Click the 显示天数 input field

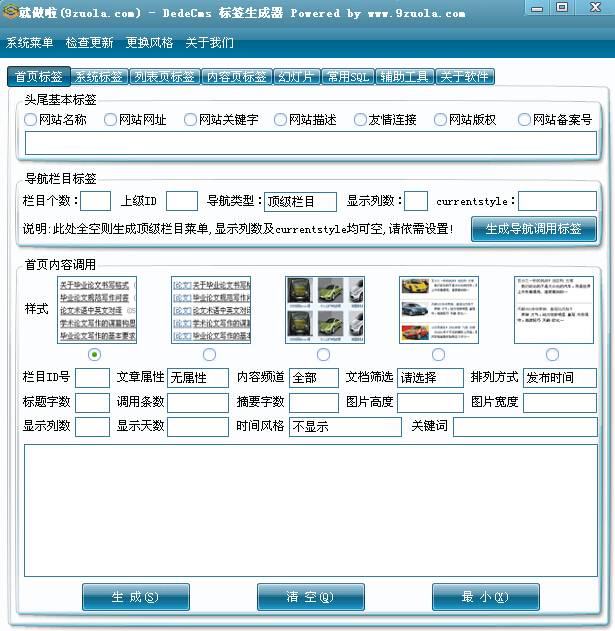click(198, 427)
